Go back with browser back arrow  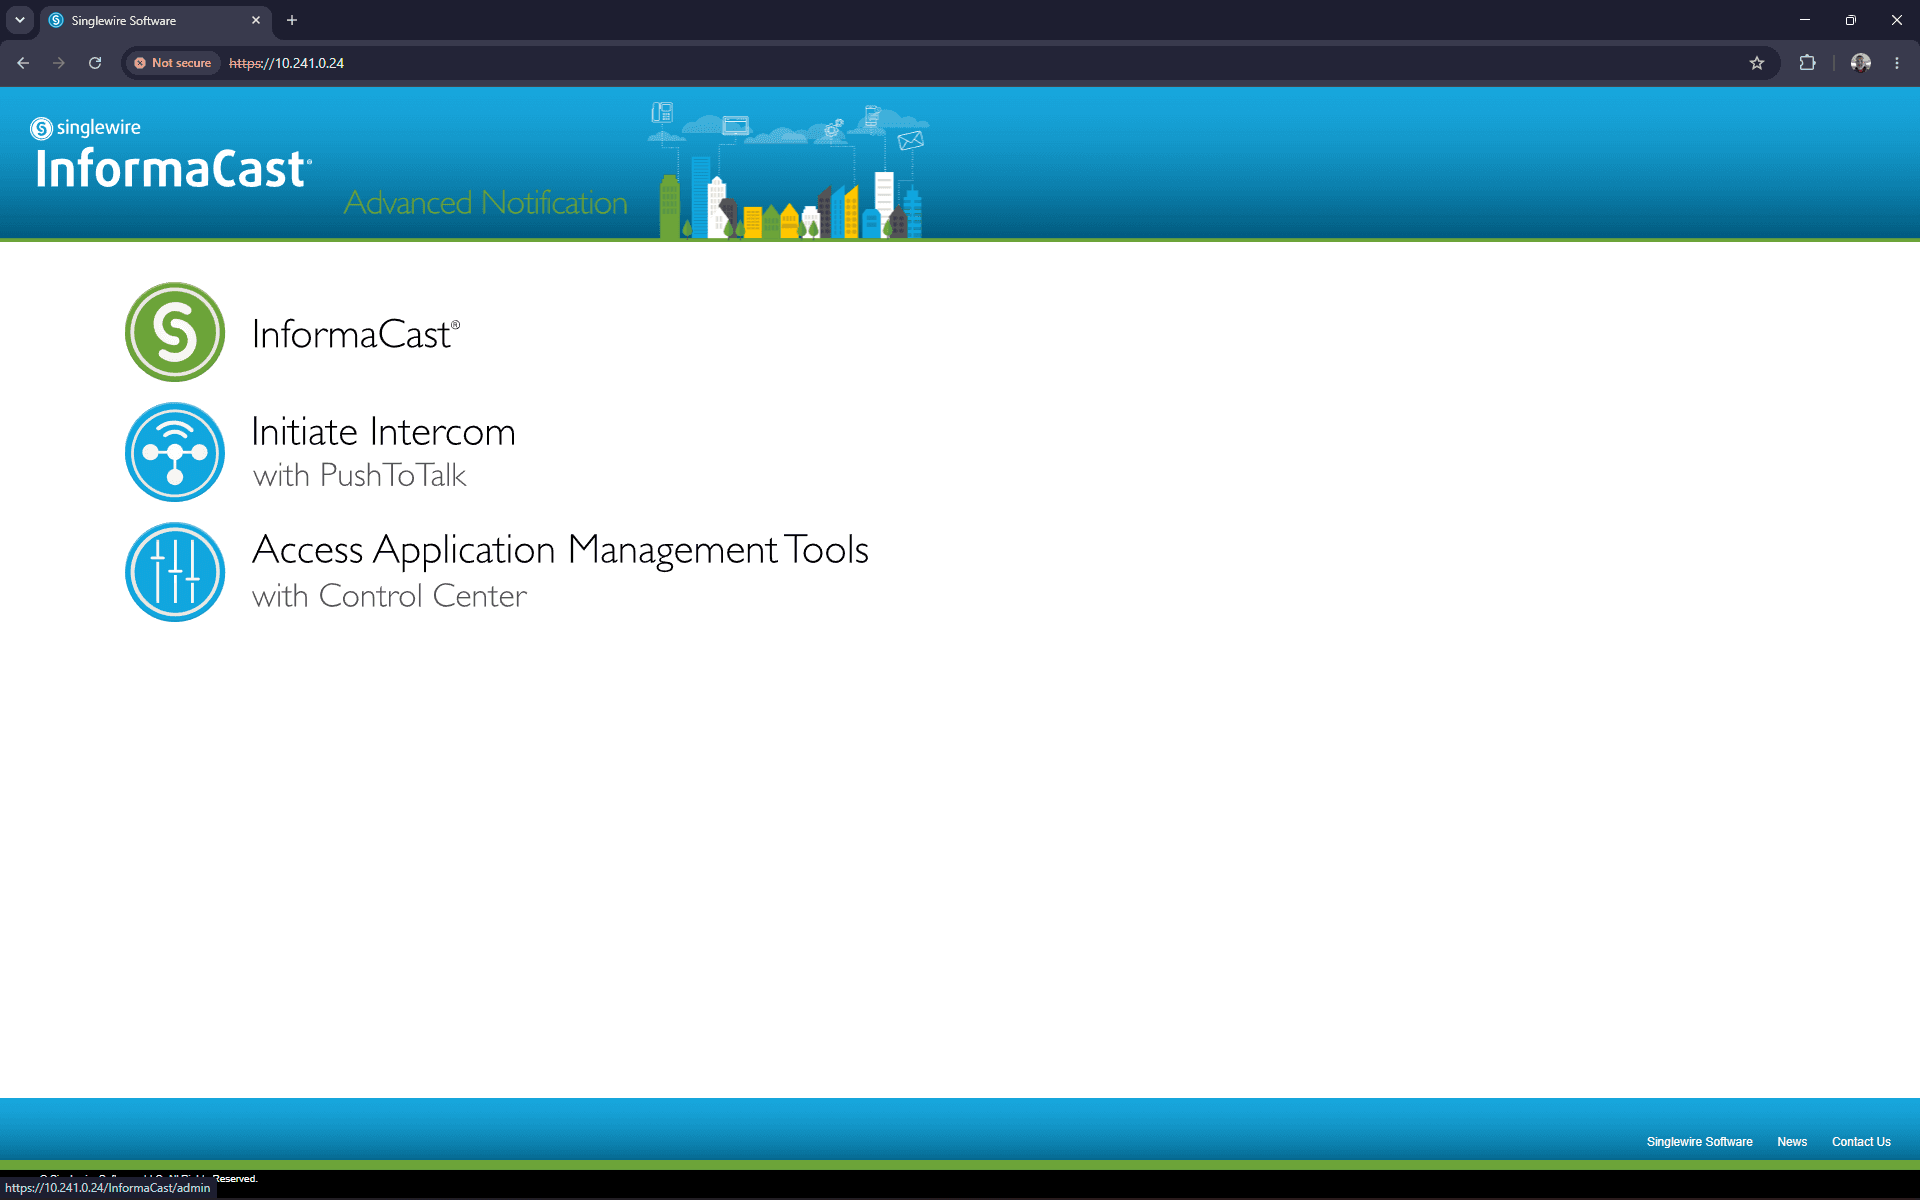(23, 63)
